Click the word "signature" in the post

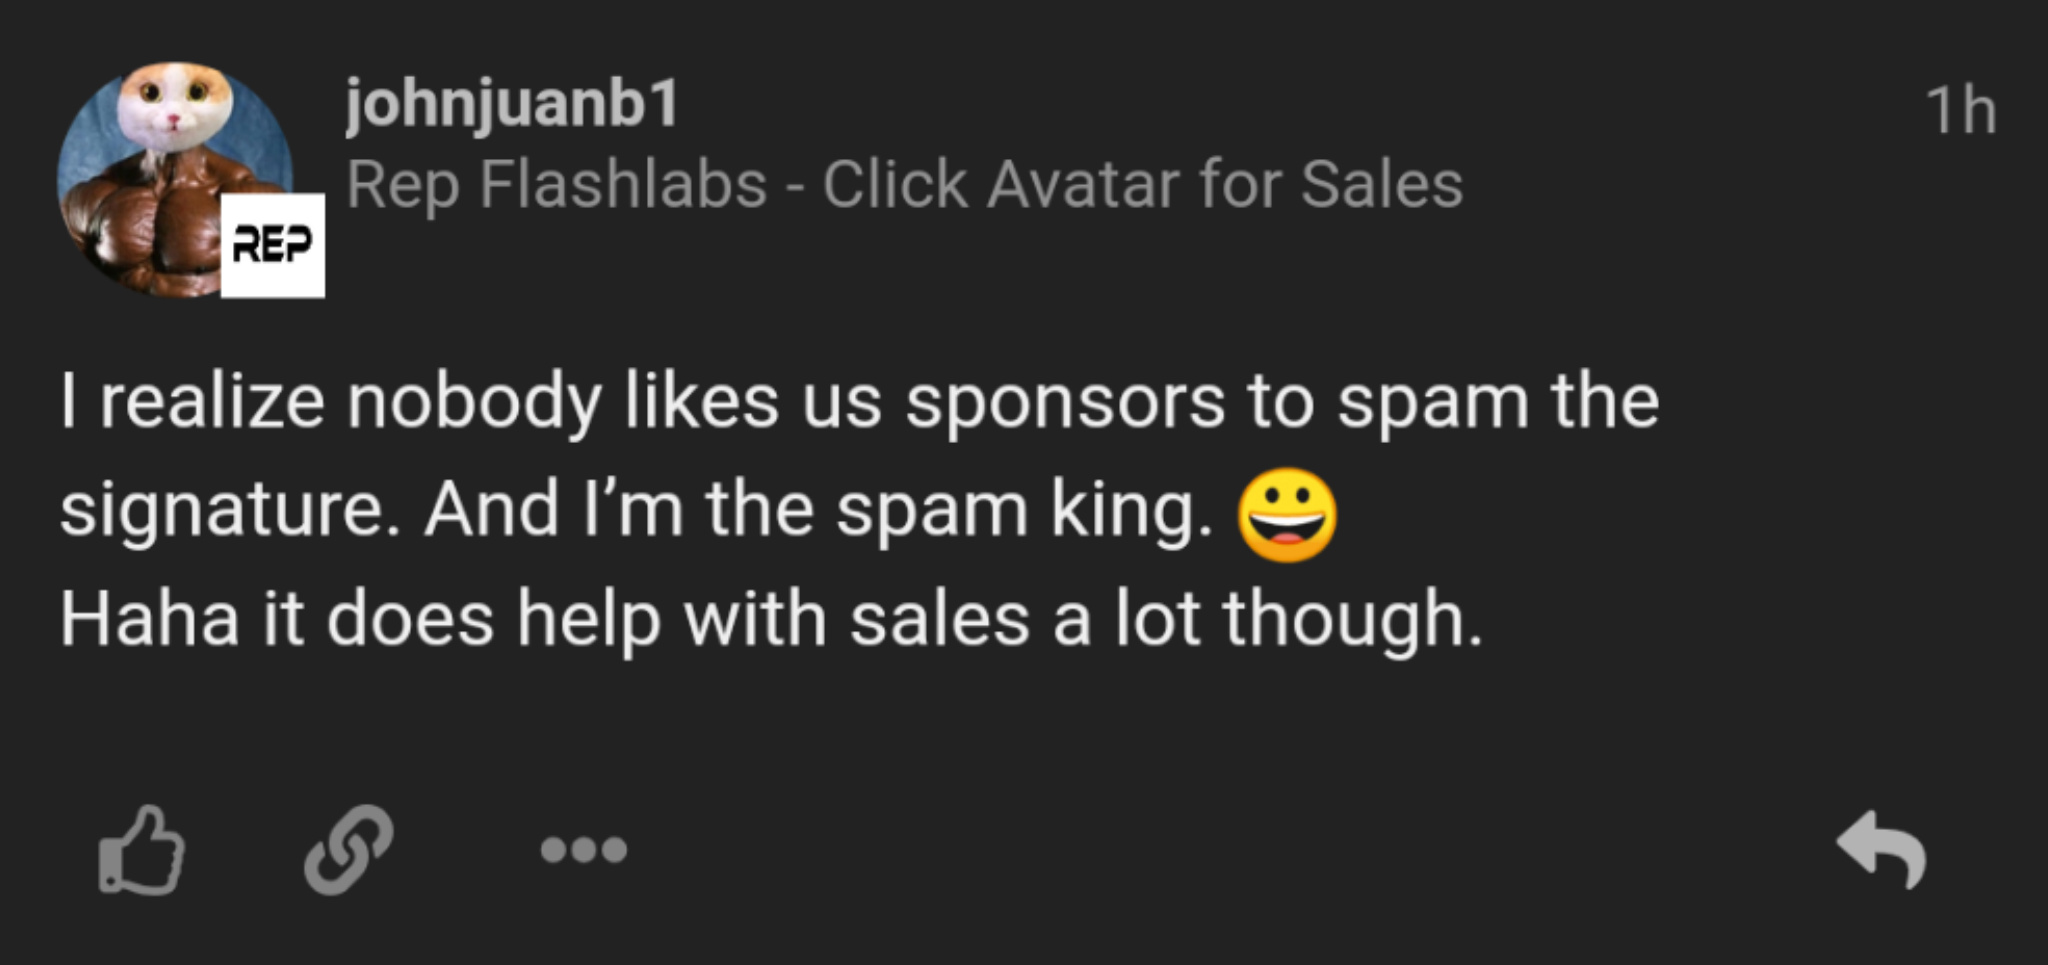(222, 510)
